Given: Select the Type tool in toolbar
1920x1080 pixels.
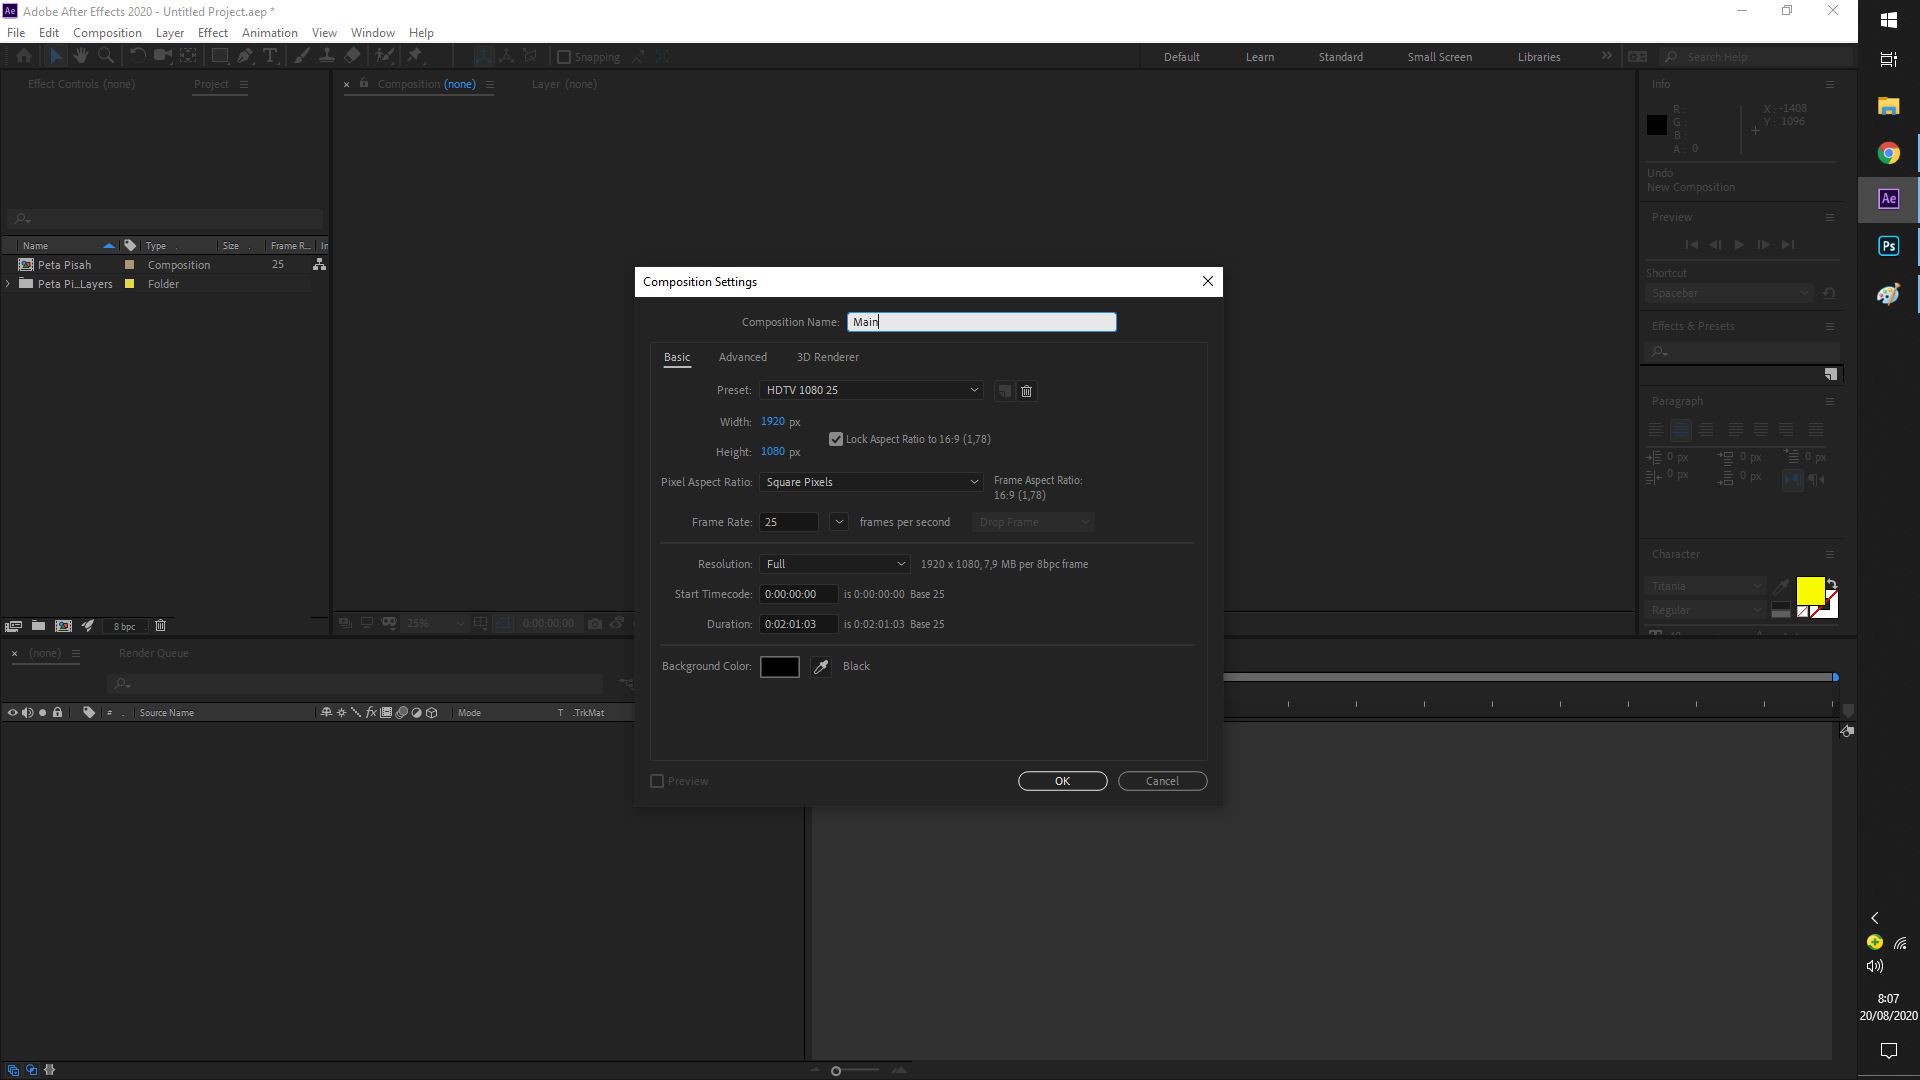Looking at the screenshot, I should coord(270,56).
